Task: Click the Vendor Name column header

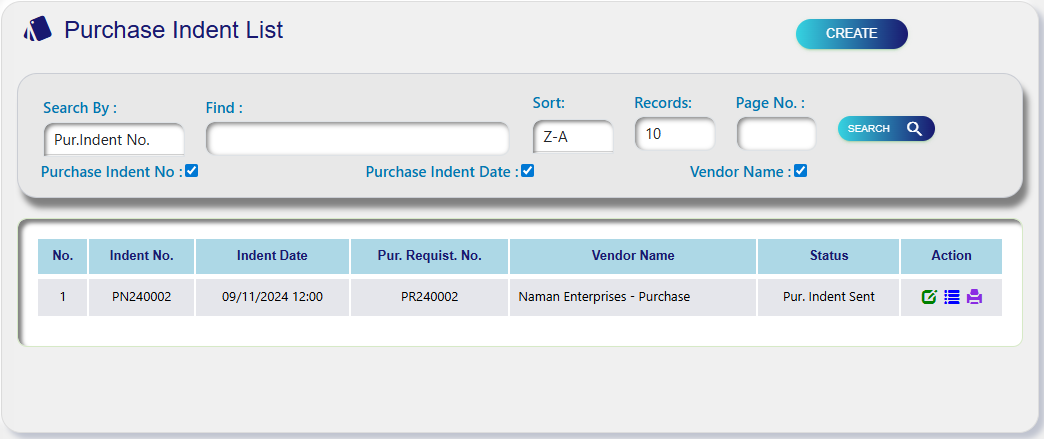Action: pos(633,256)
